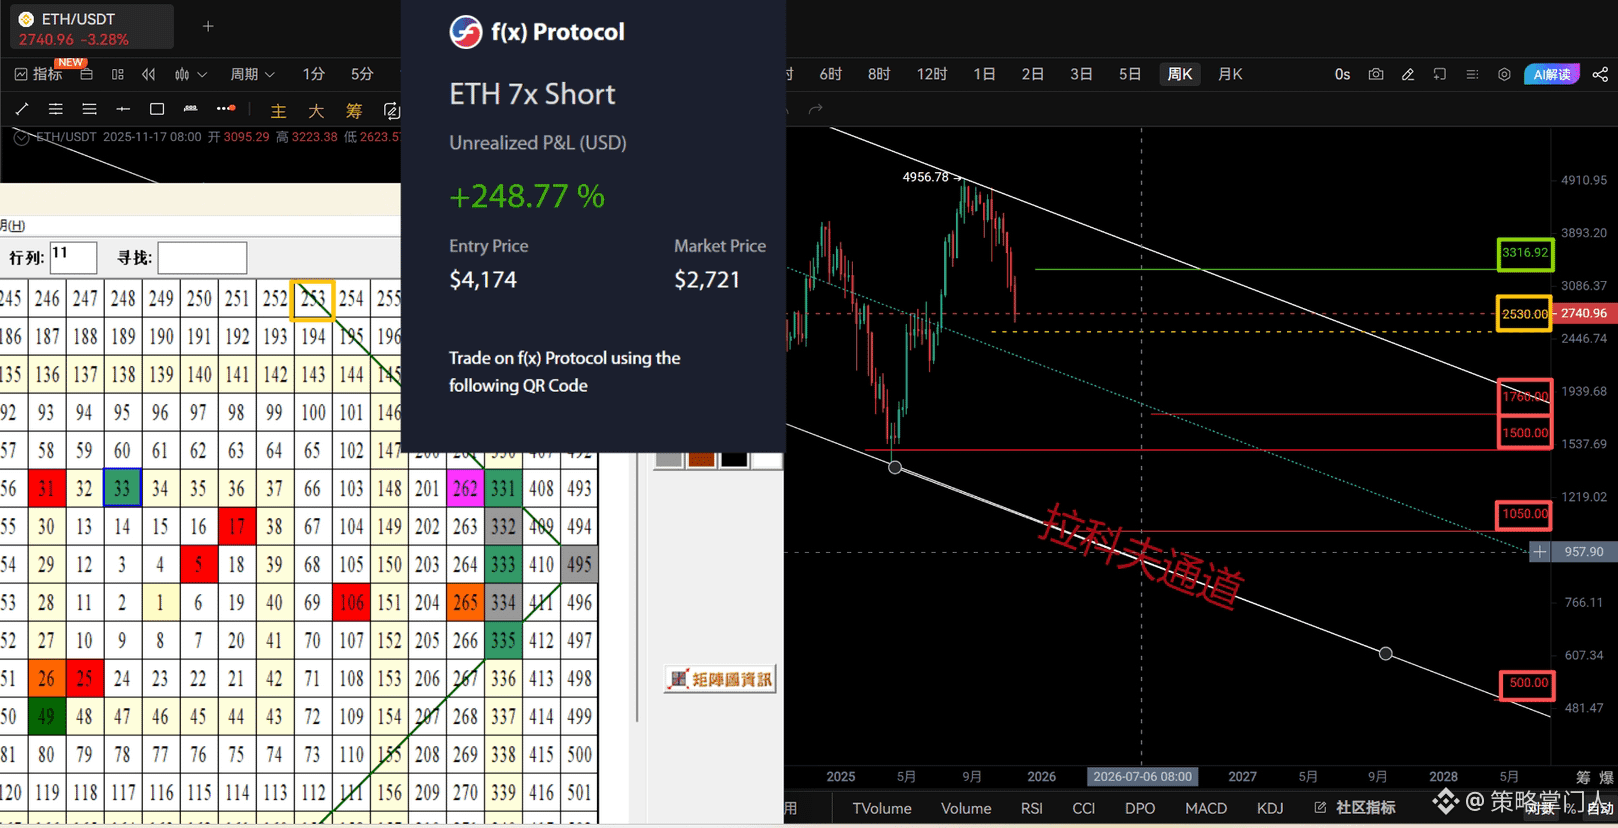Pick the gray color swatch
This screenshot has width=1618, height=828.
669,459
